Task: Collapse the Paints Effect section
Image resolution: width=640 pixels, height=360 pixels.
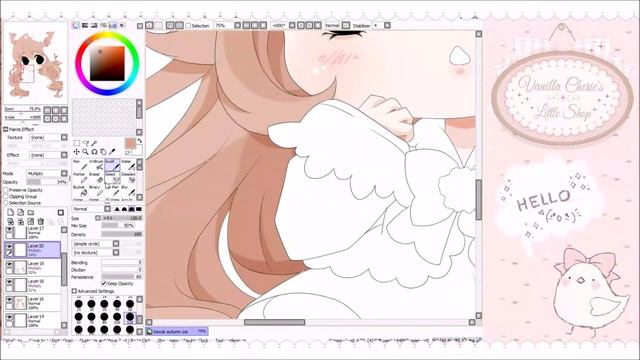Action: coord(6,129)
